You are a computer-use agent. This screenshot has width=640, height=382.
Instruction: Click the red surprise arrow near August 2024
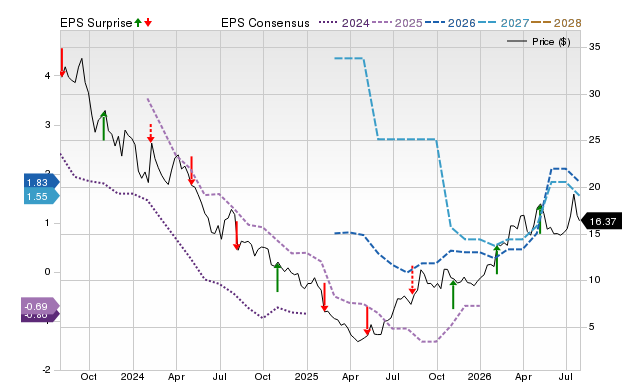click(236, 235)
